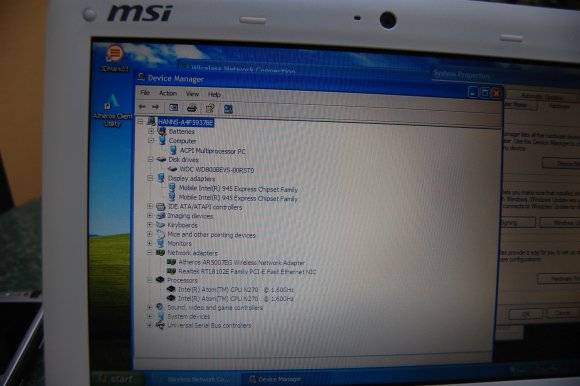
Task: Click the Print toolbar icon
Action: (192, 108)
